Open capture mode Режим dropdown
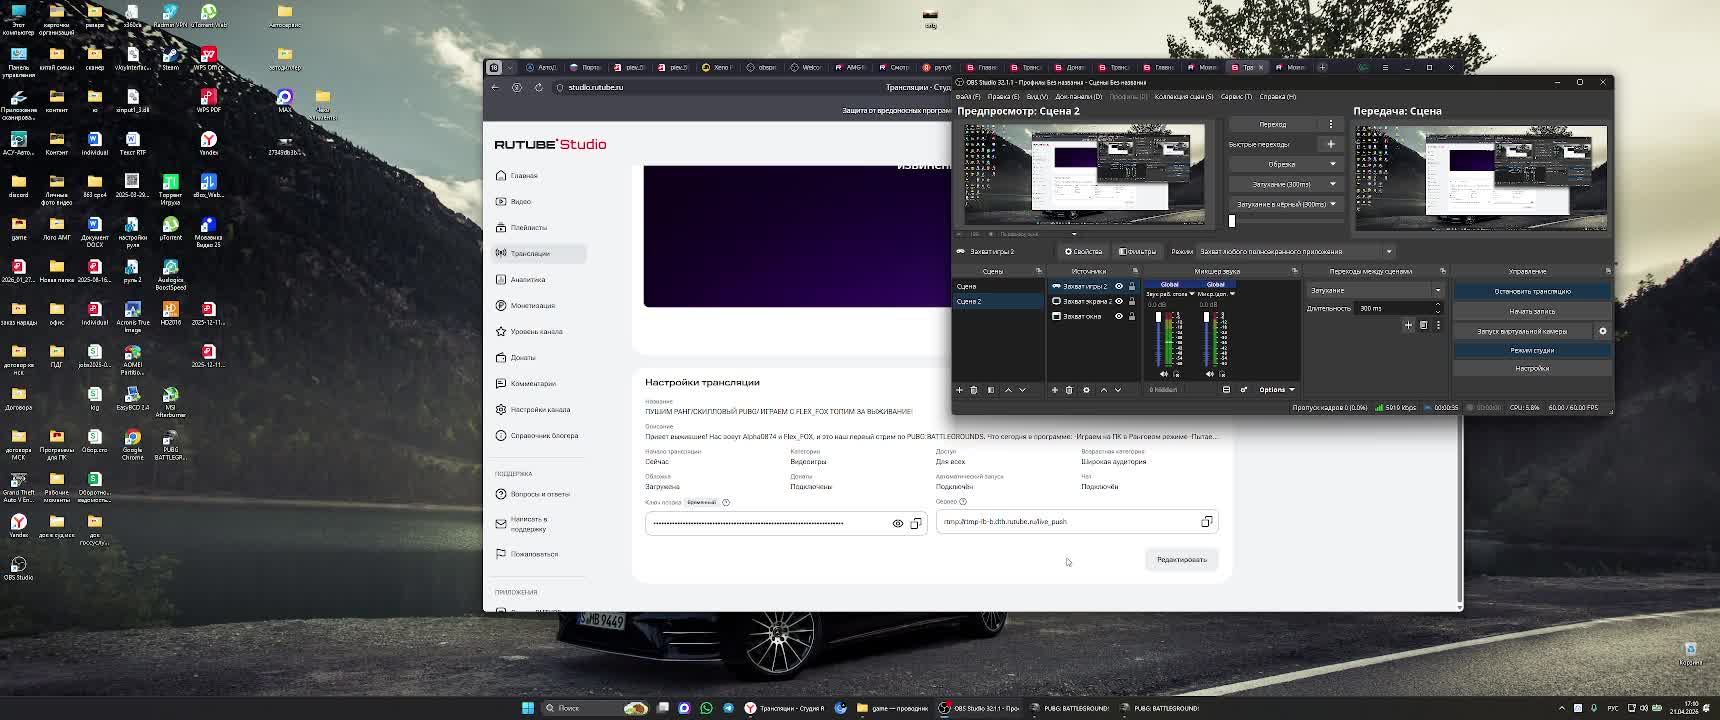 click(x=1296, y=251)
